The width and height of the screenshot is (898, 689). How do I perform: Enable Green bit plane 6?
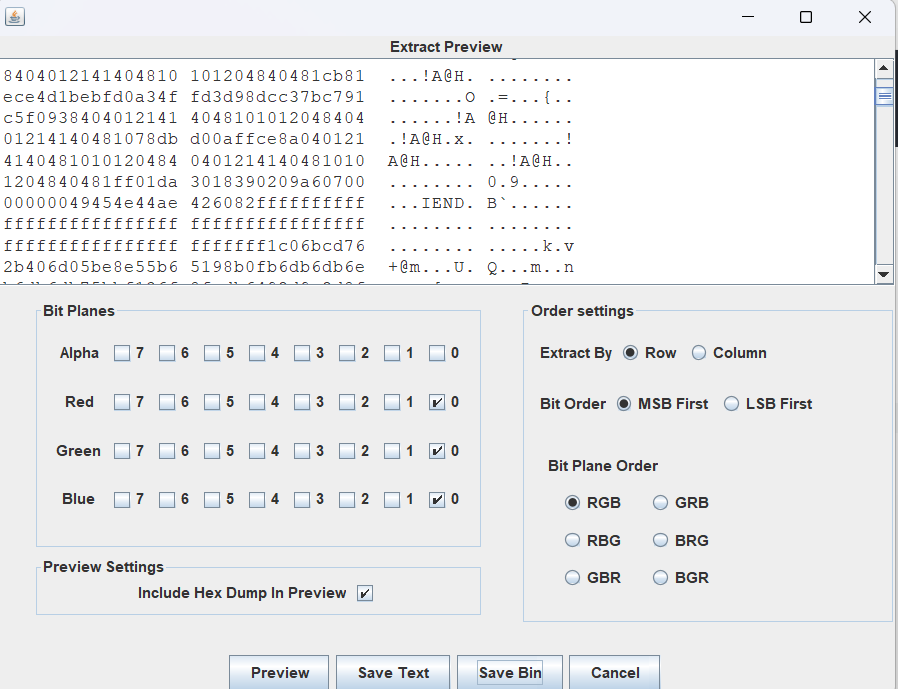point(167,451)
